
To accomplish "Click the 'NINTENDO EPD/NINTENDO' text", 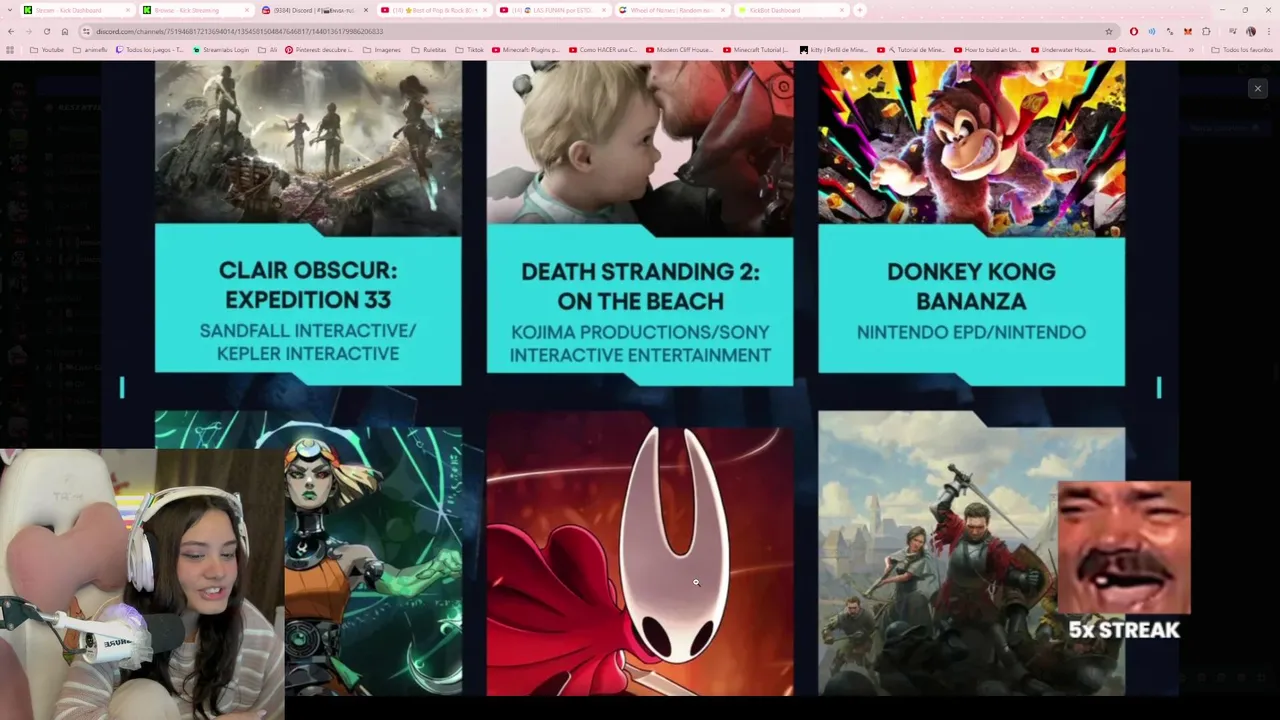I will pos(971,332).
